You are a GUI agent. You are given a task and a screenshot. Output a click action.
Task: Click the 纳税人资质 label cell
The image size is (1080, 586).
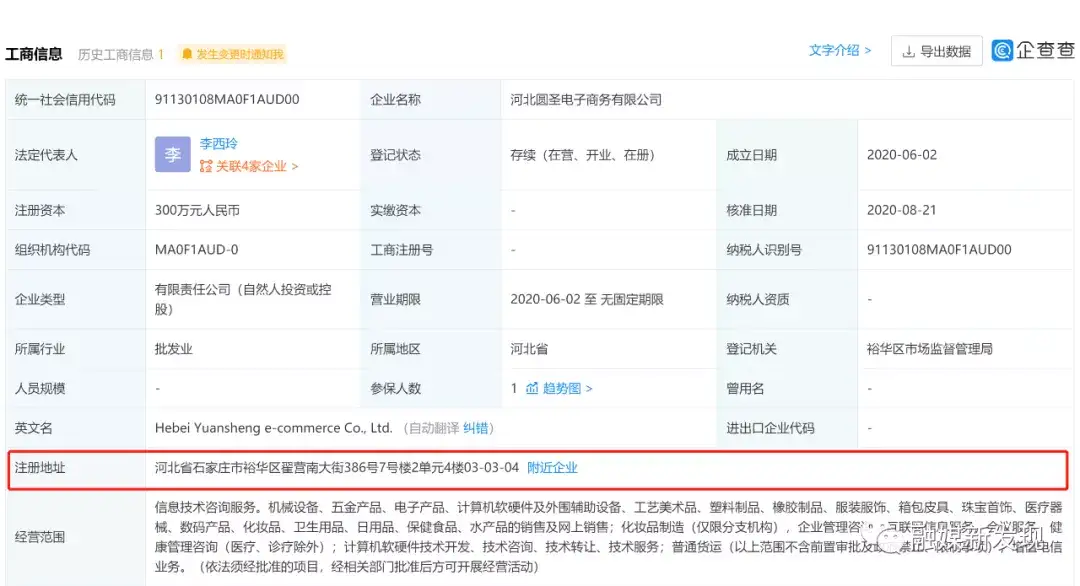tap(787, 300)
